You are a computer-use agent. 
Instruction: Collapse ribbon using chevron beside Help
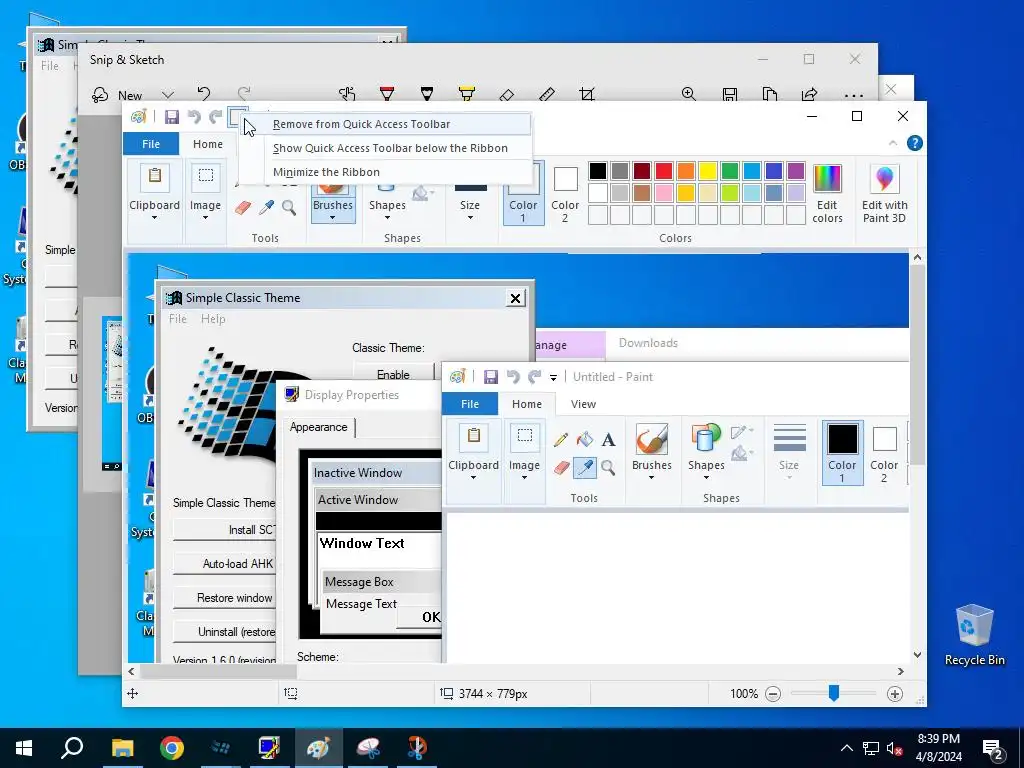click(893, 143)
